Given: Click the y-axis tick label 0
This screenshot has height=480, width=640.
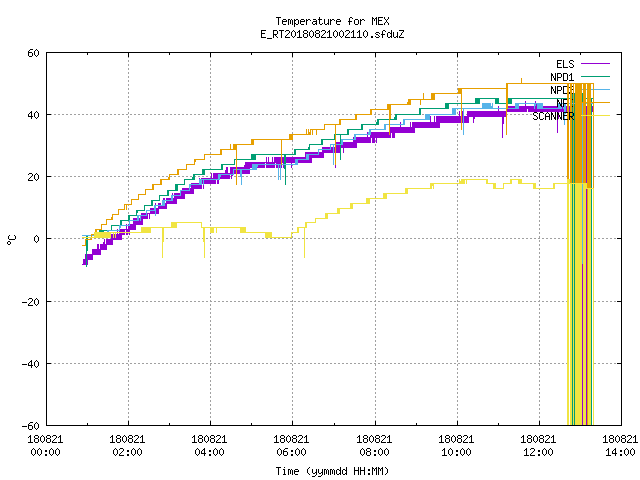Looking at the screenshot, I should pyautogui.click(x=37, y=239).
